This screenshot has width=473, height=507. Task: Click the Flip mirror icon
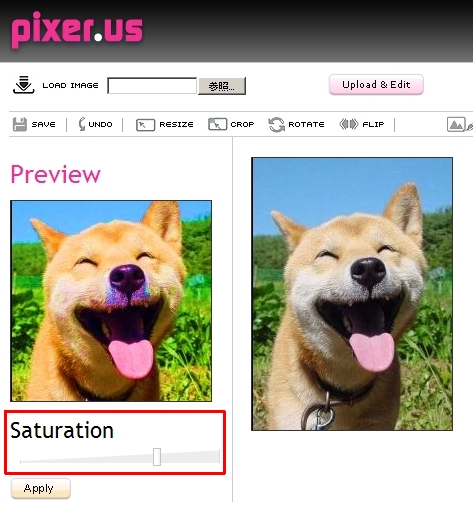349,124
